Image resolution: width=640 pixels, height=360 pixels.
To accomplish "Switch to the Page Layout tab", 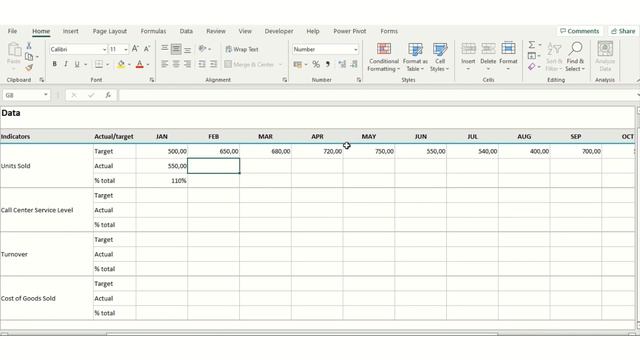I will point(109,31).
